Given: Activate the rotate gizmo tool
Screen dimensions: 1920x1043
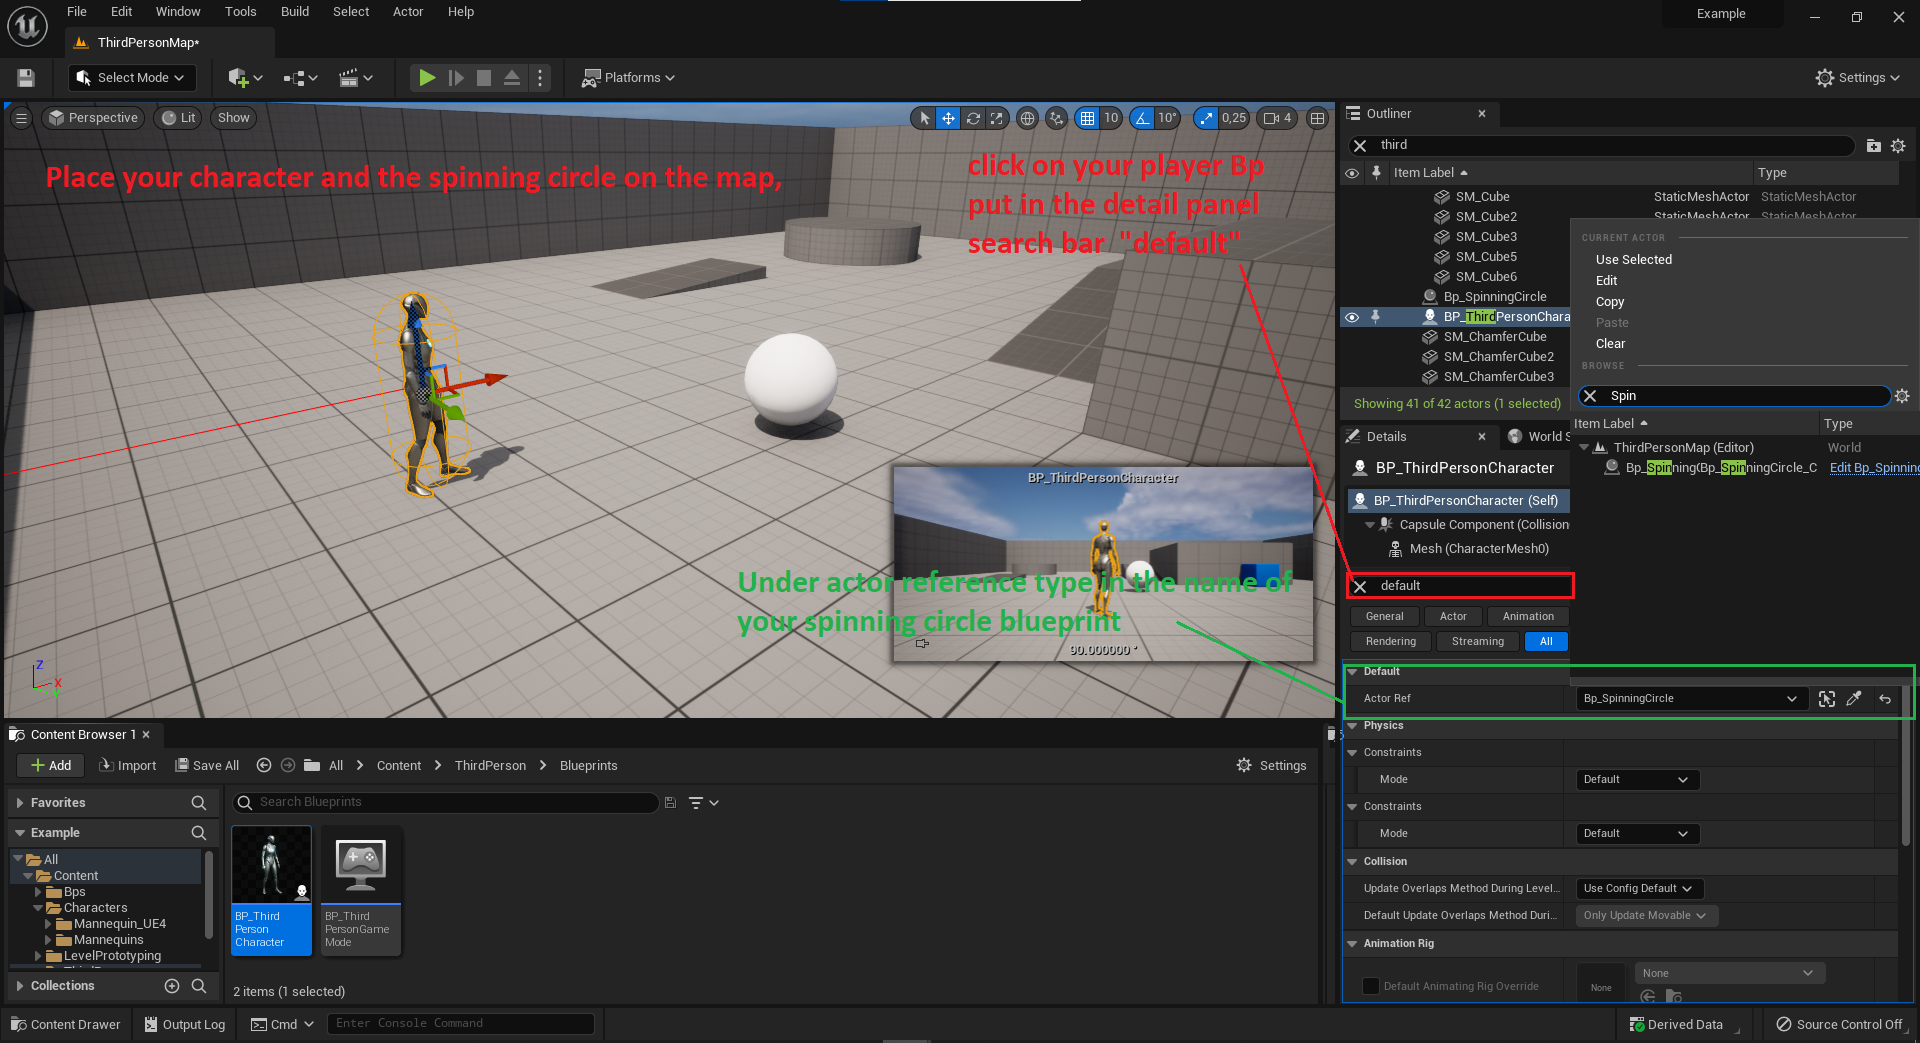Looking at the screenshot, I should 972,118.
